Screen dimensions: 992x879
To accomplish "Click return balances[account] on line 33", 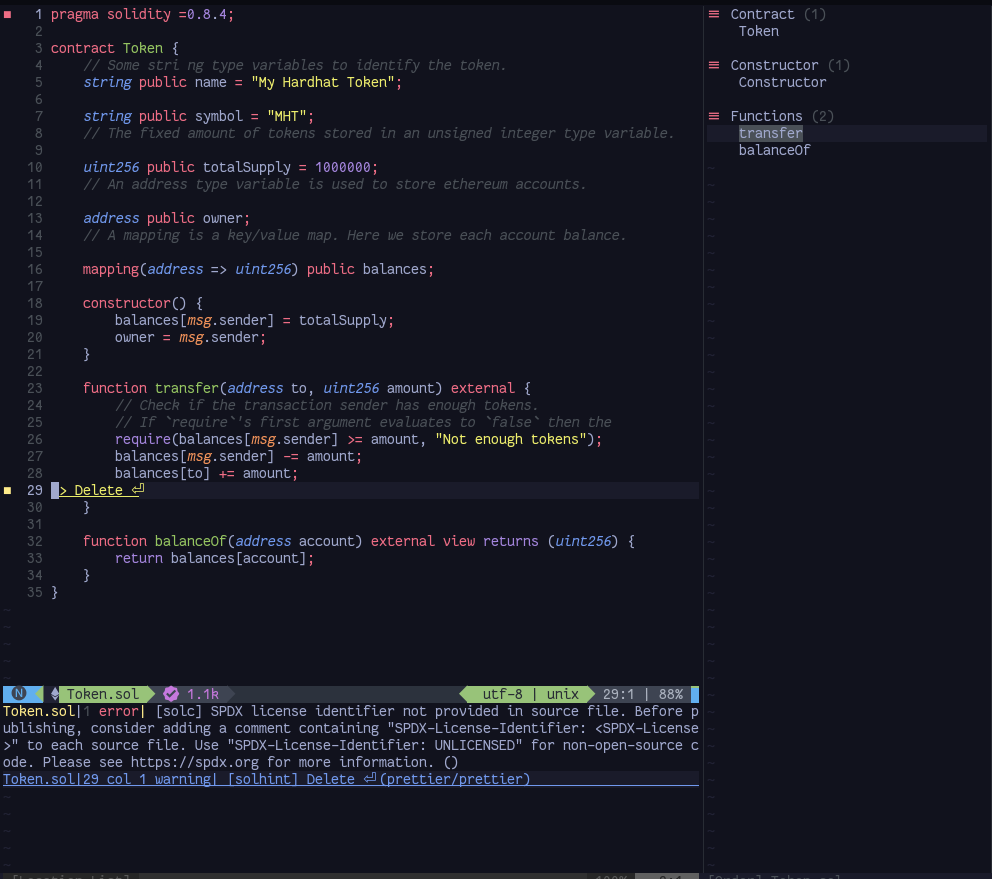I will [214, 558].
